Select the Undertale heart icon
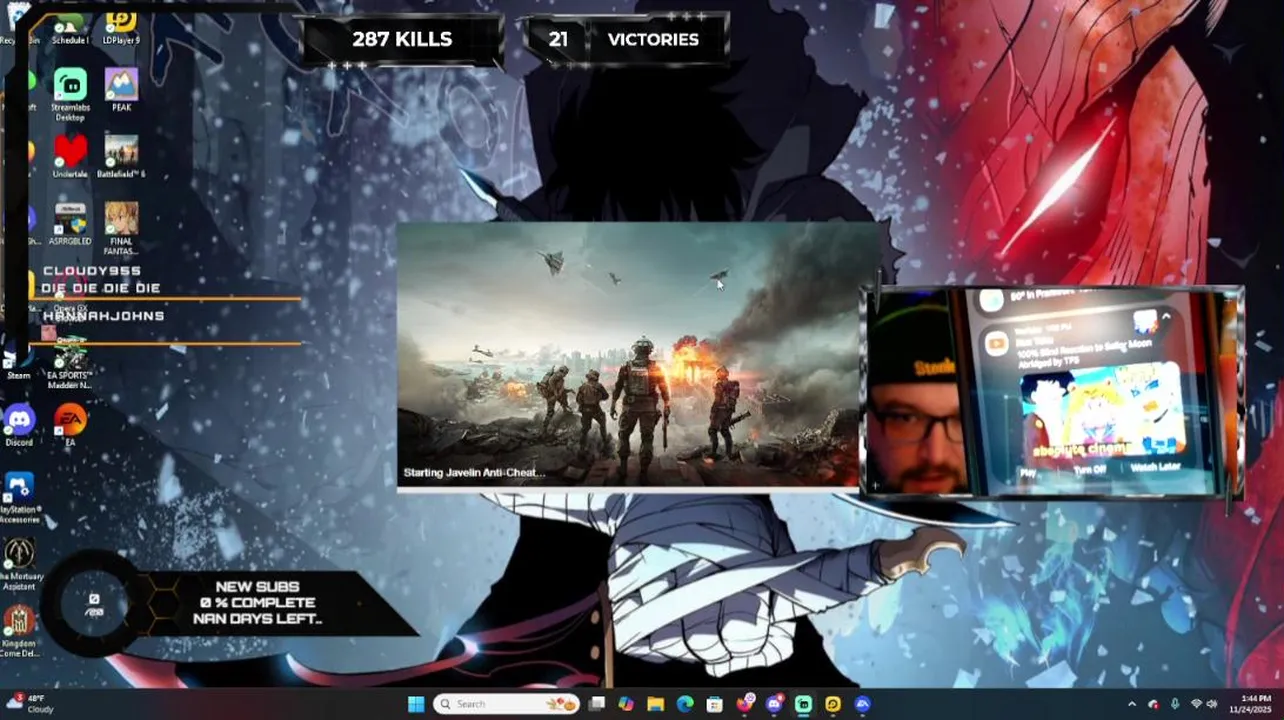The width and height of the screenshot is (1284, 720). (x=70, y=157)
